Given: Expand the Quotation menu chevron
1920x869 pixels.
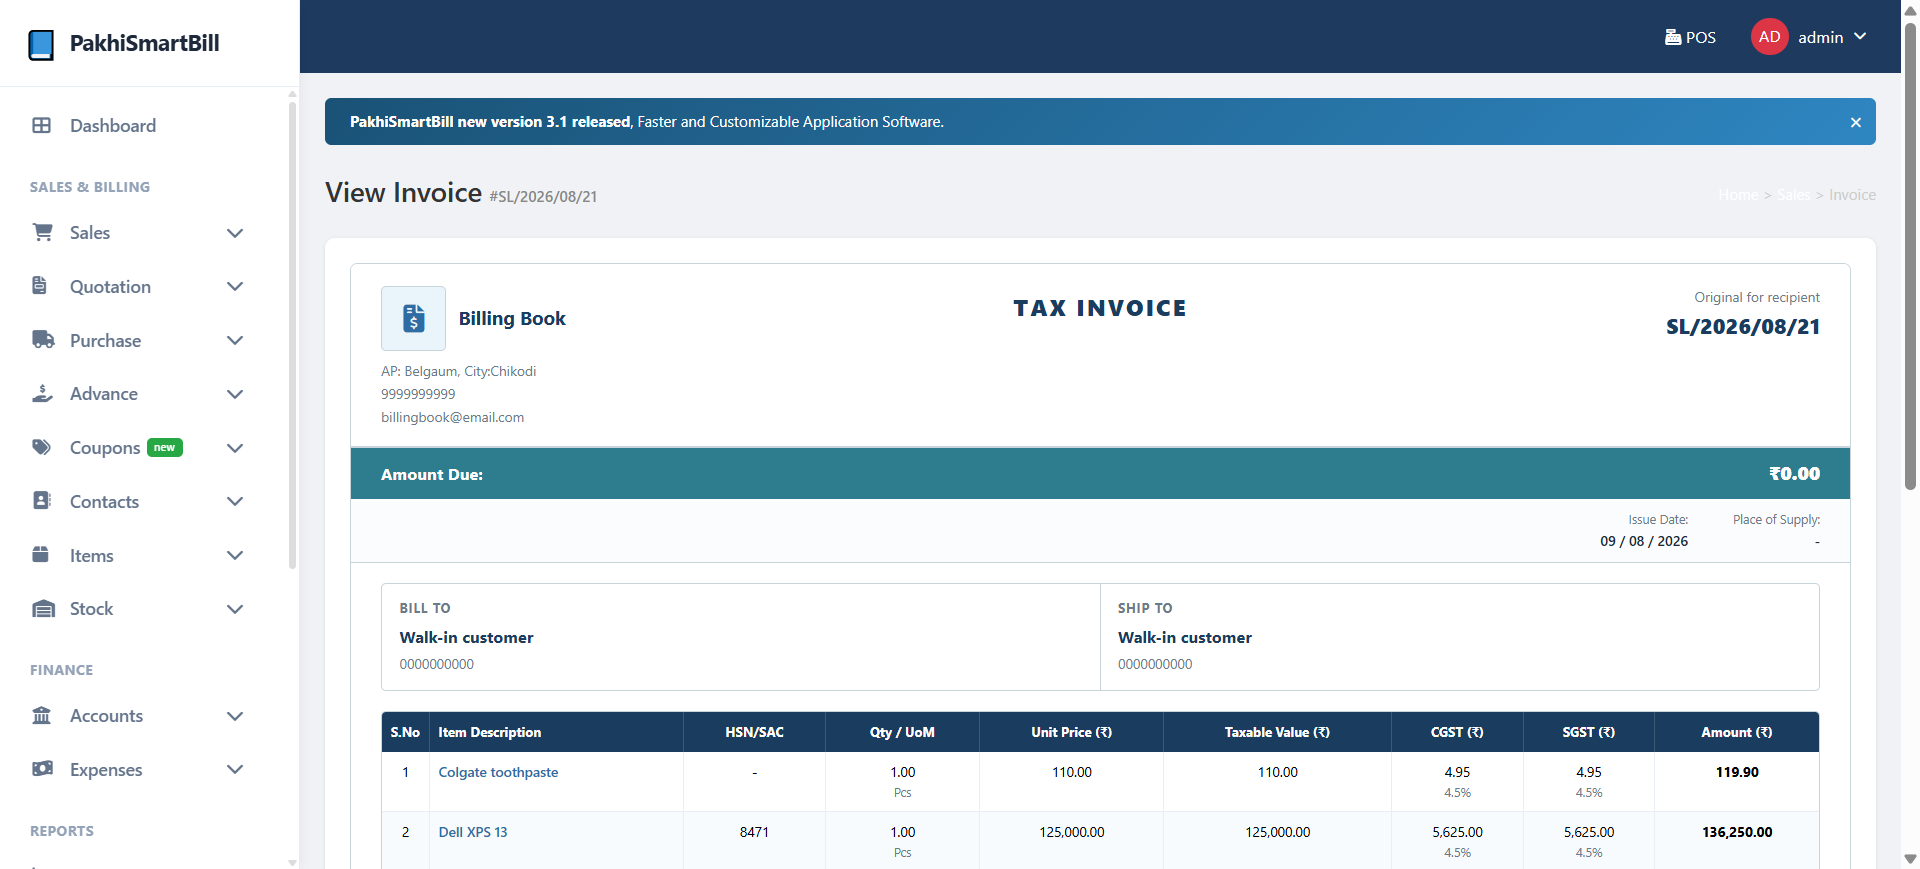Looking at the screenshot, I should click(235, 287).
